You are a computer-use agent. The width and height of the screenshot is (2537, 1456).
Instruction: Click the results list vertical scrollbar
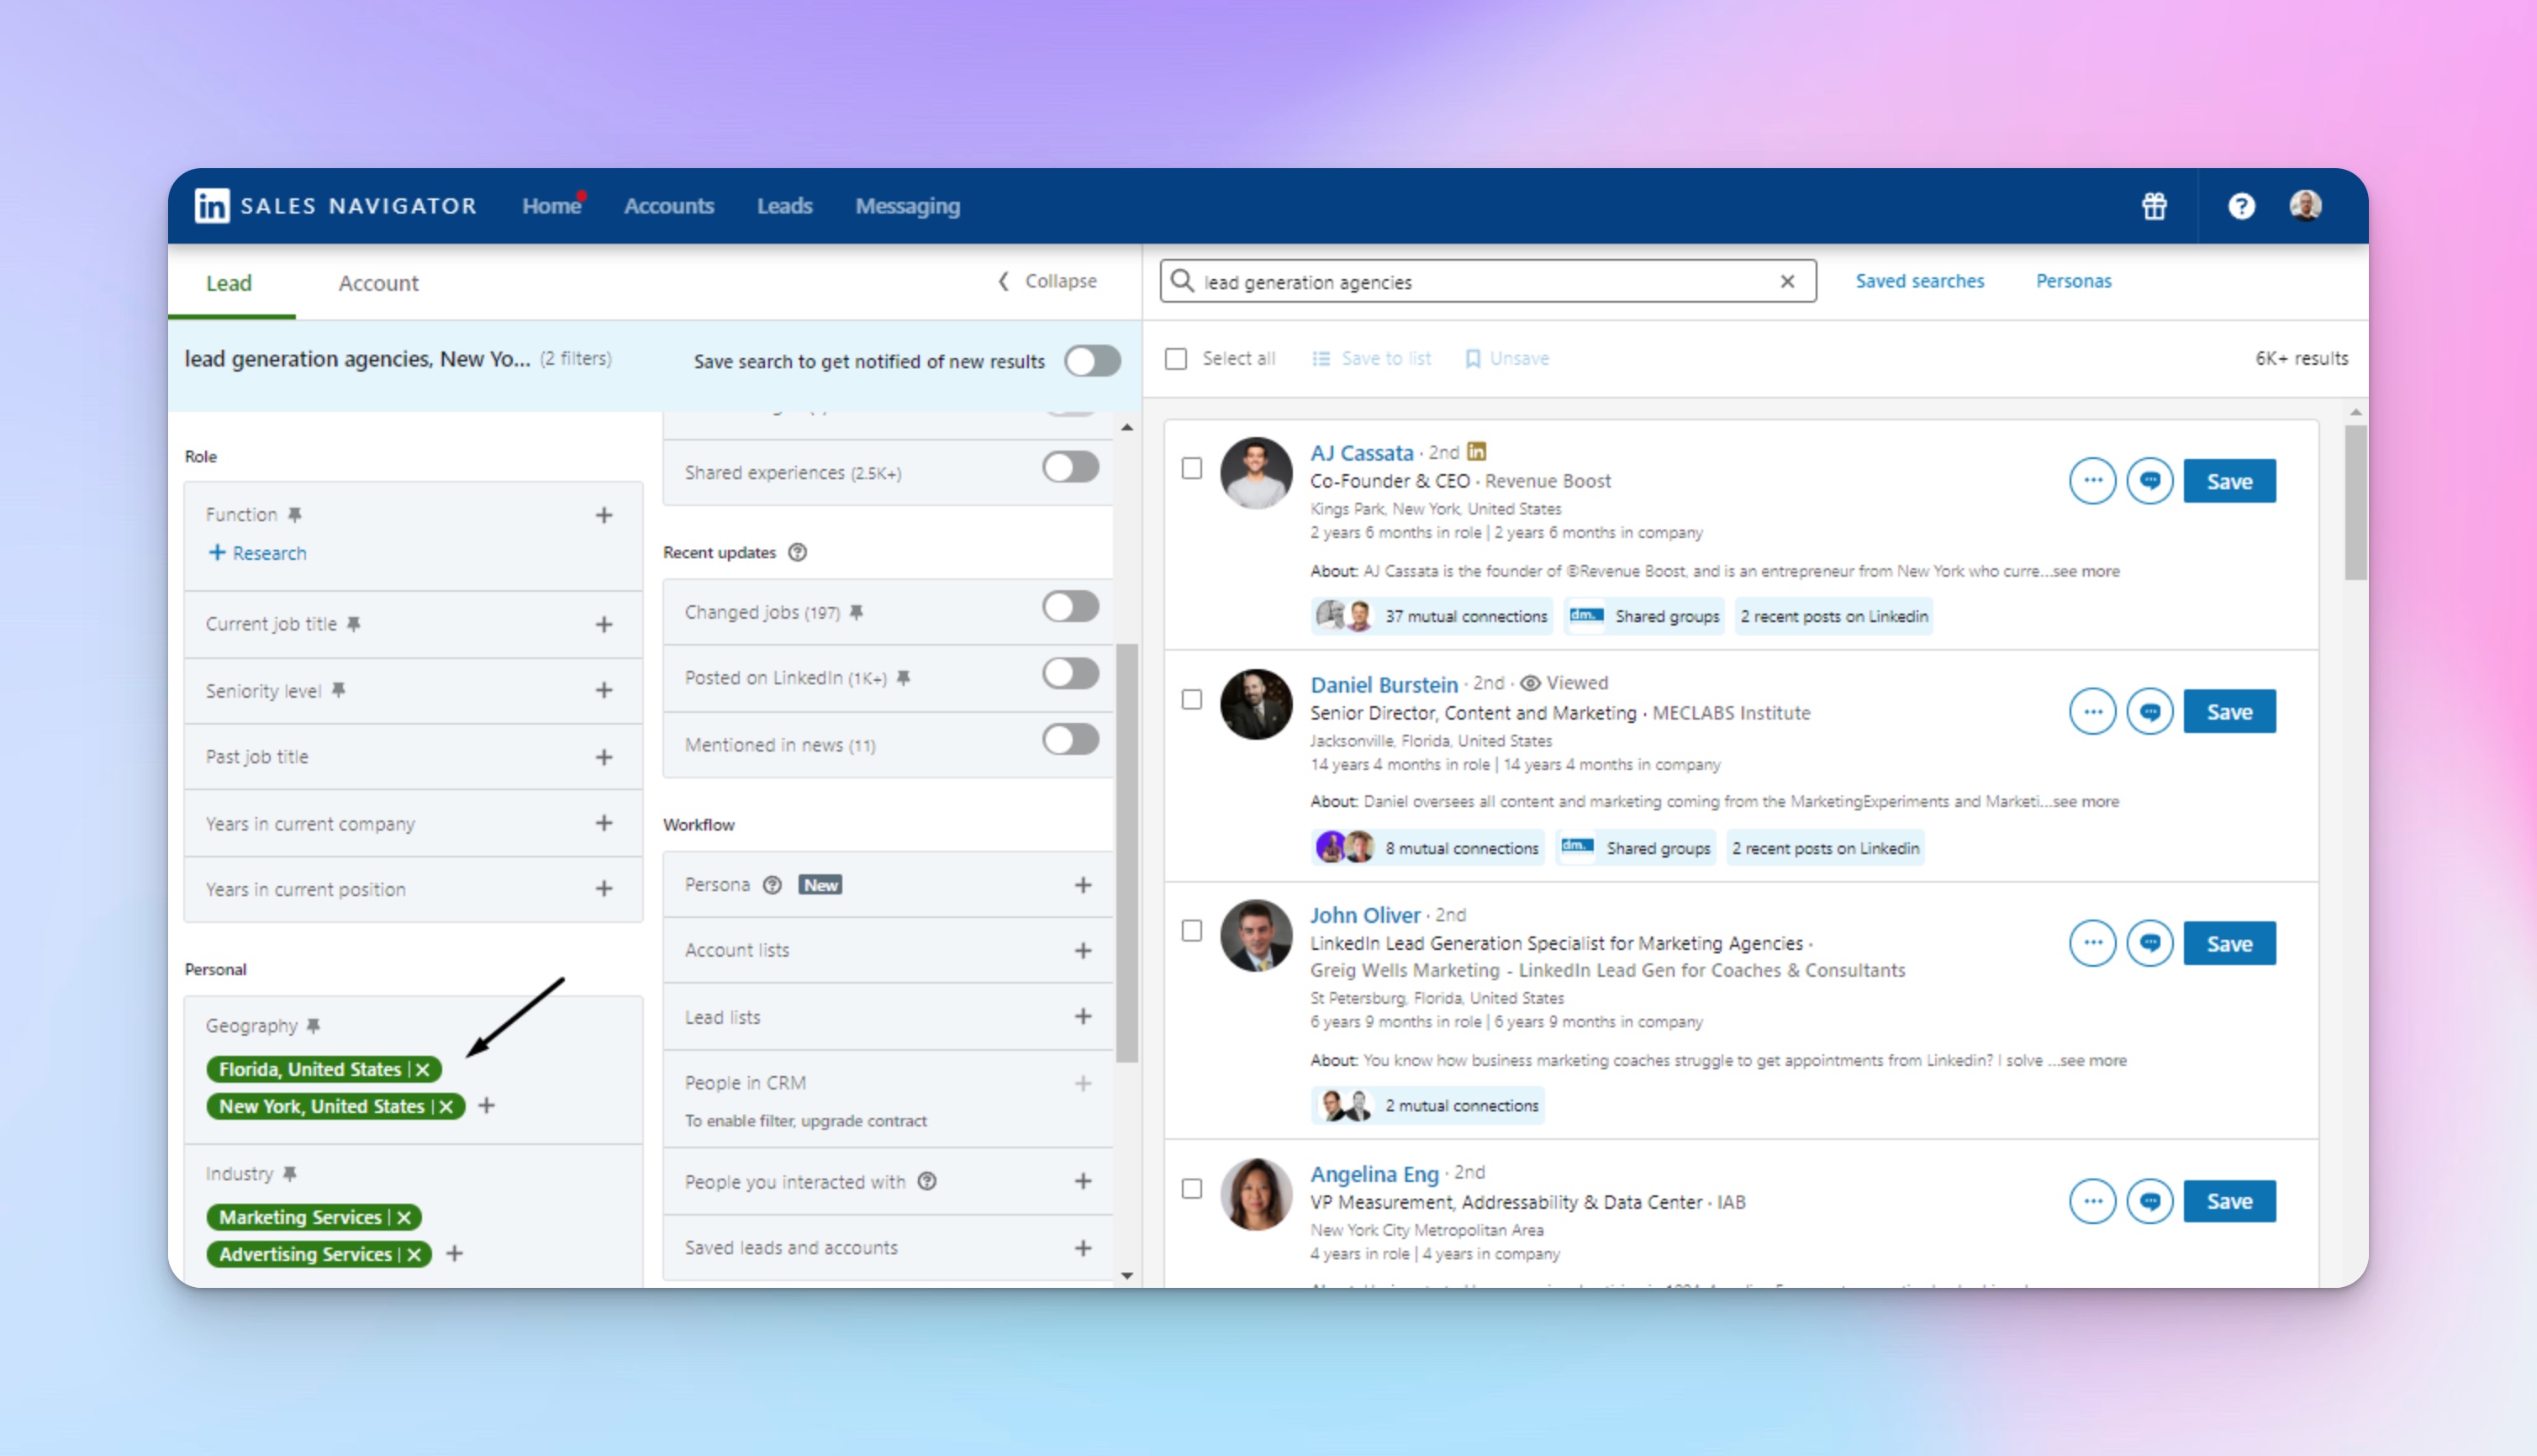[2355, 502]
